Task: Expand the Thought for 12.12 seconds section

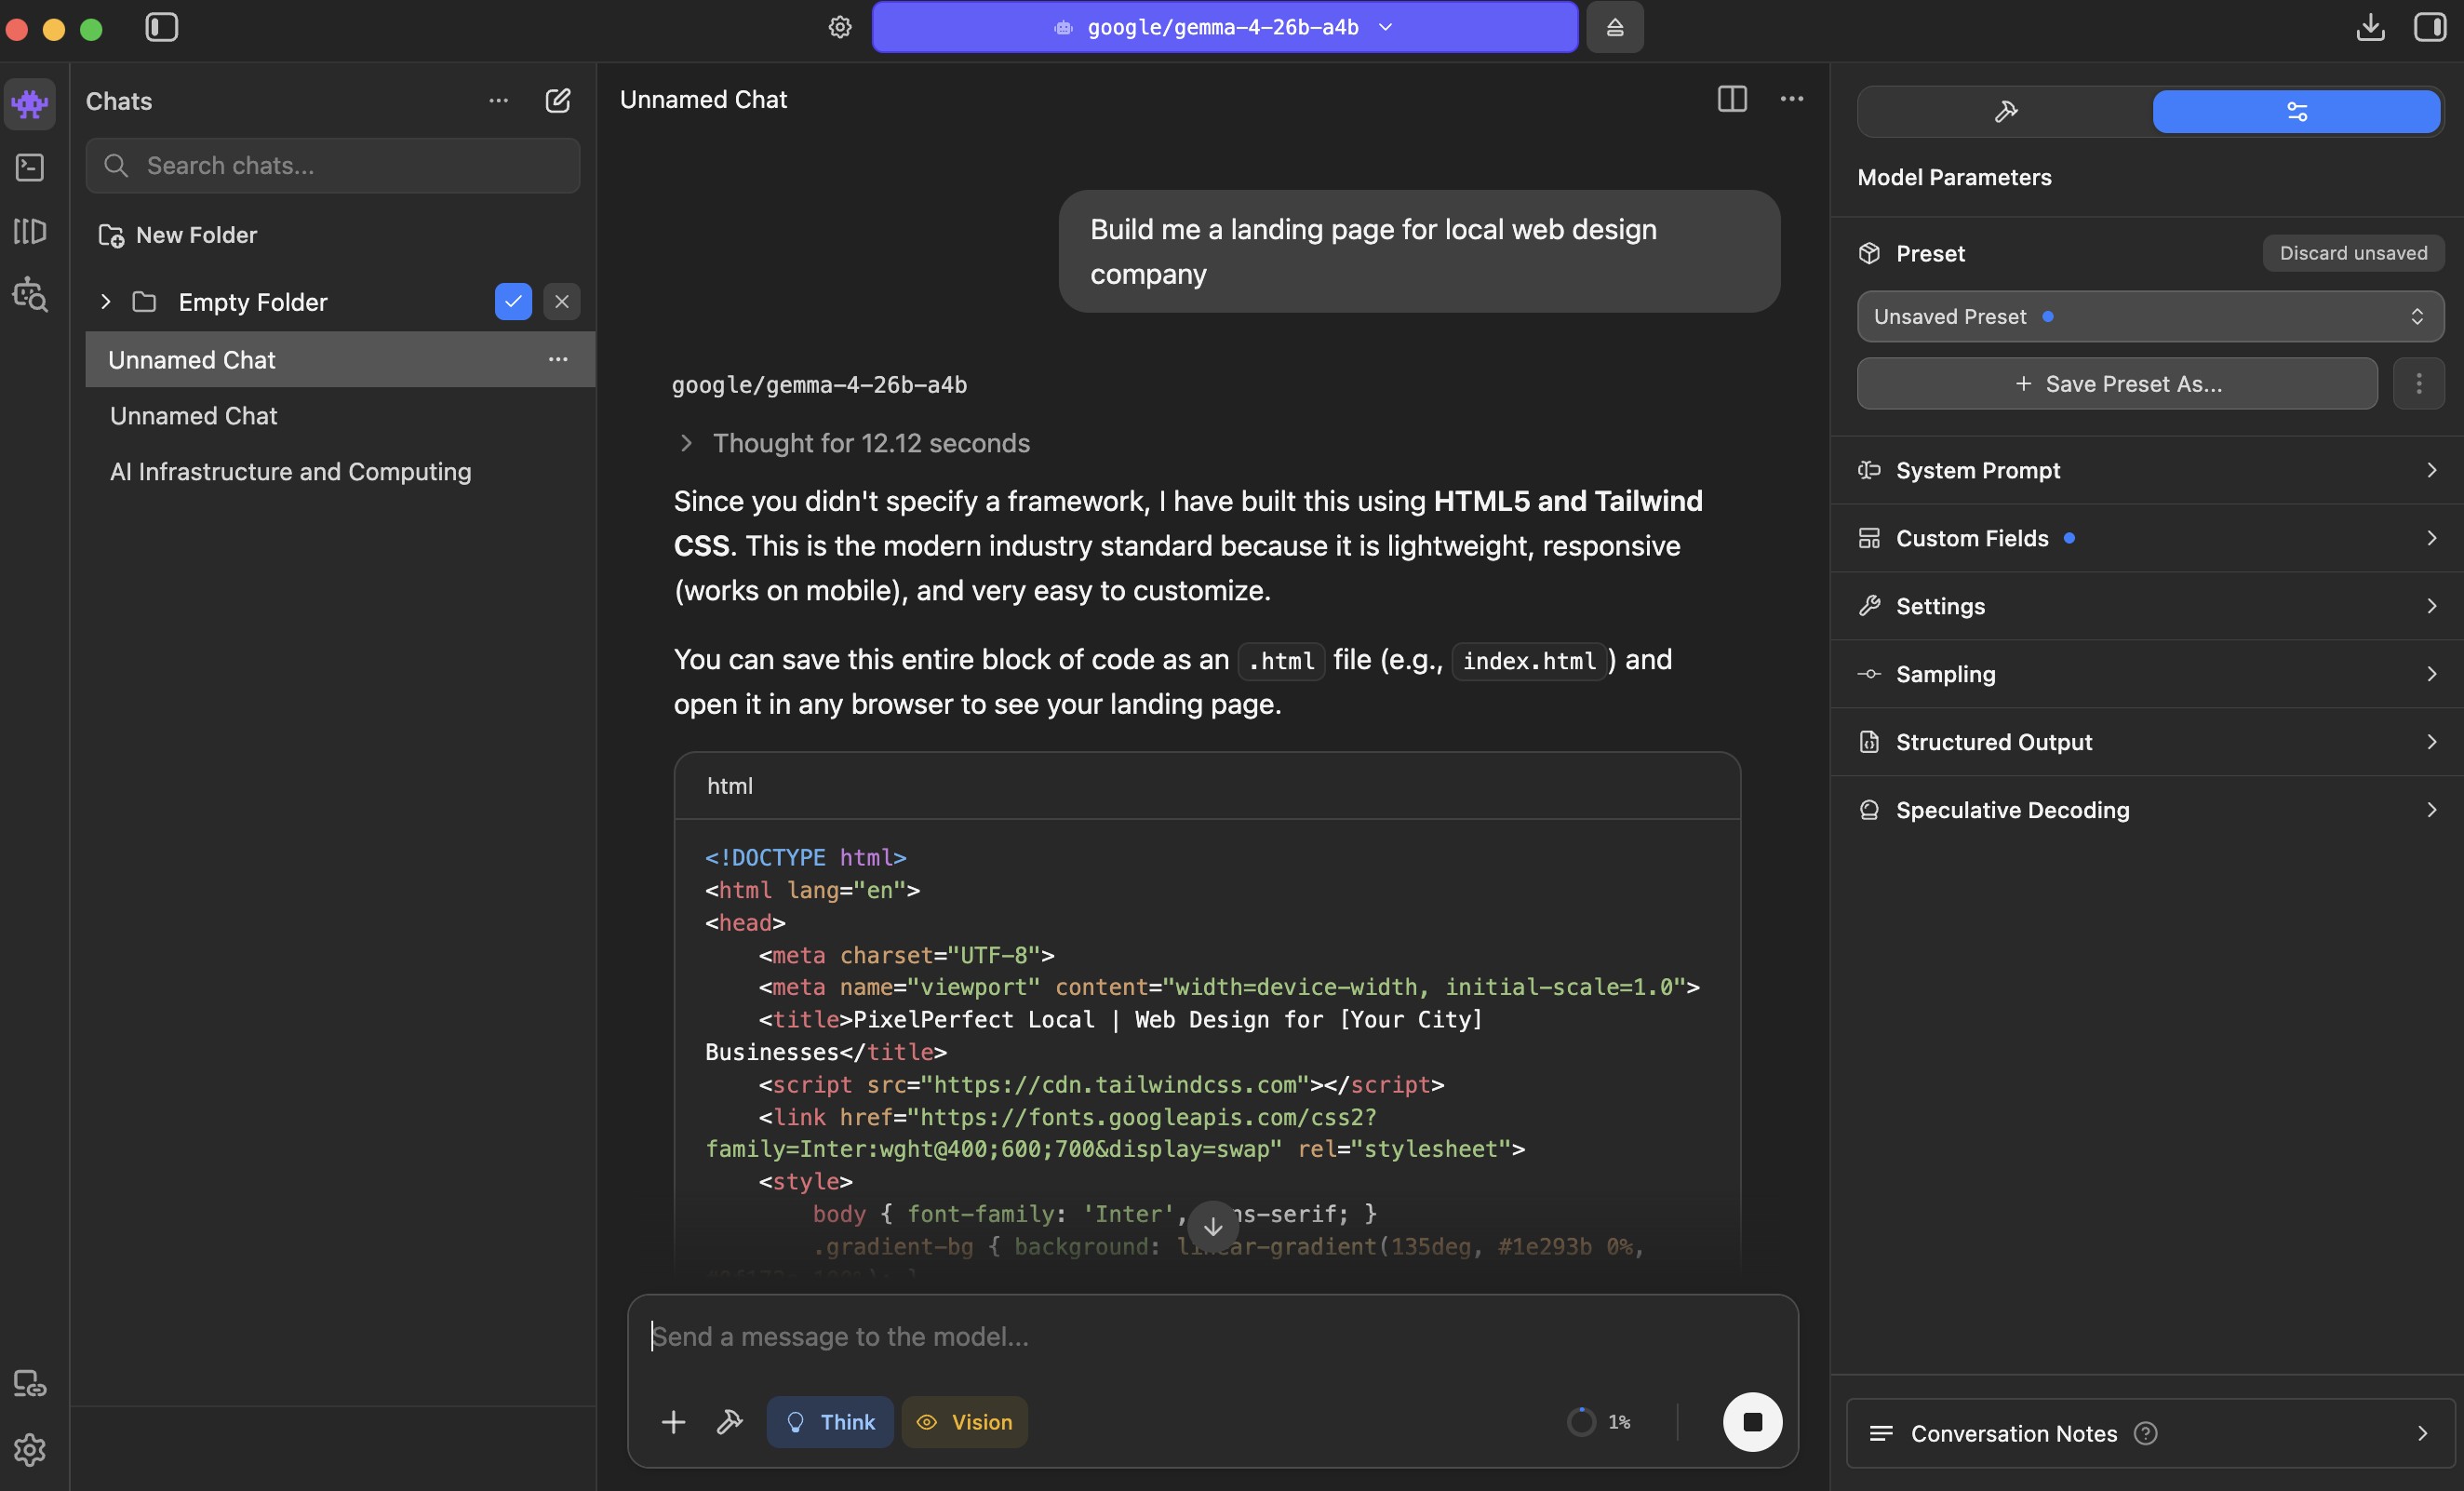Action: click(x=870, y=443)
